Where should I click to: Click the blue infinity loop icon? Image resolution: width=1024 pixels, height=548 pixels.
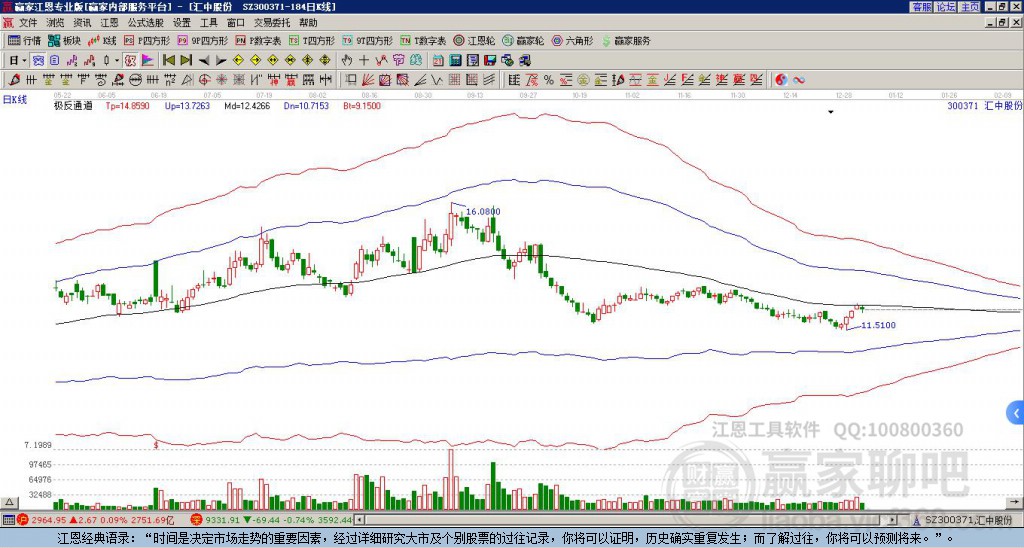point(798,80)
